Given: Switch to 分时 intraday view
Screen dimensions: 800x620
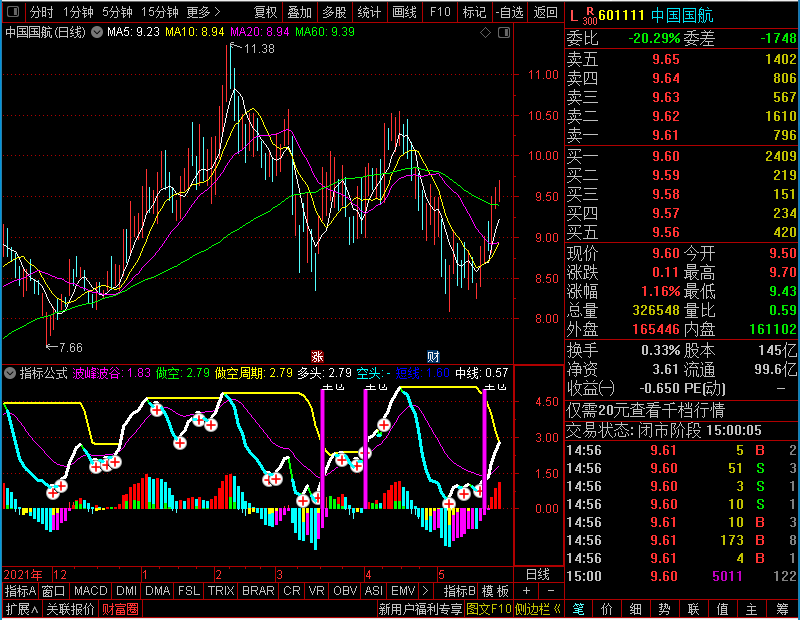Looking at the screenshot, I should pos(41,12).
